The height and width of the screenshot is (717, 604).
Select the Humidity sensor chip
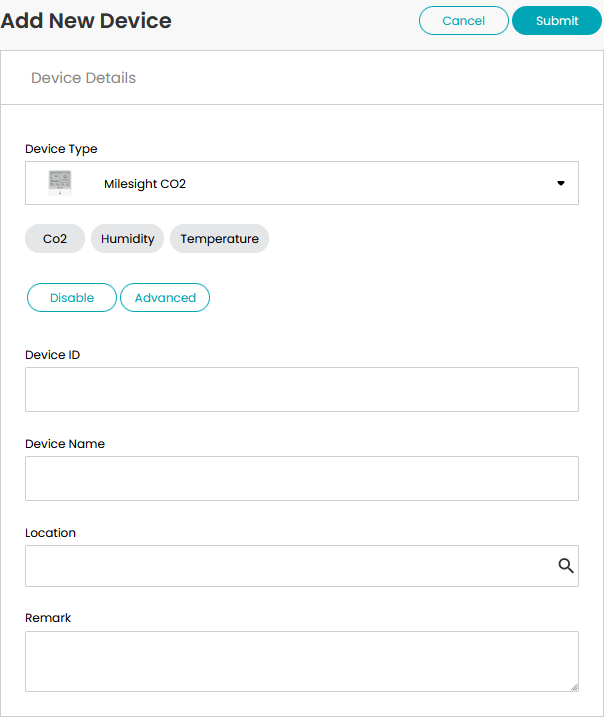coord(128,239)
